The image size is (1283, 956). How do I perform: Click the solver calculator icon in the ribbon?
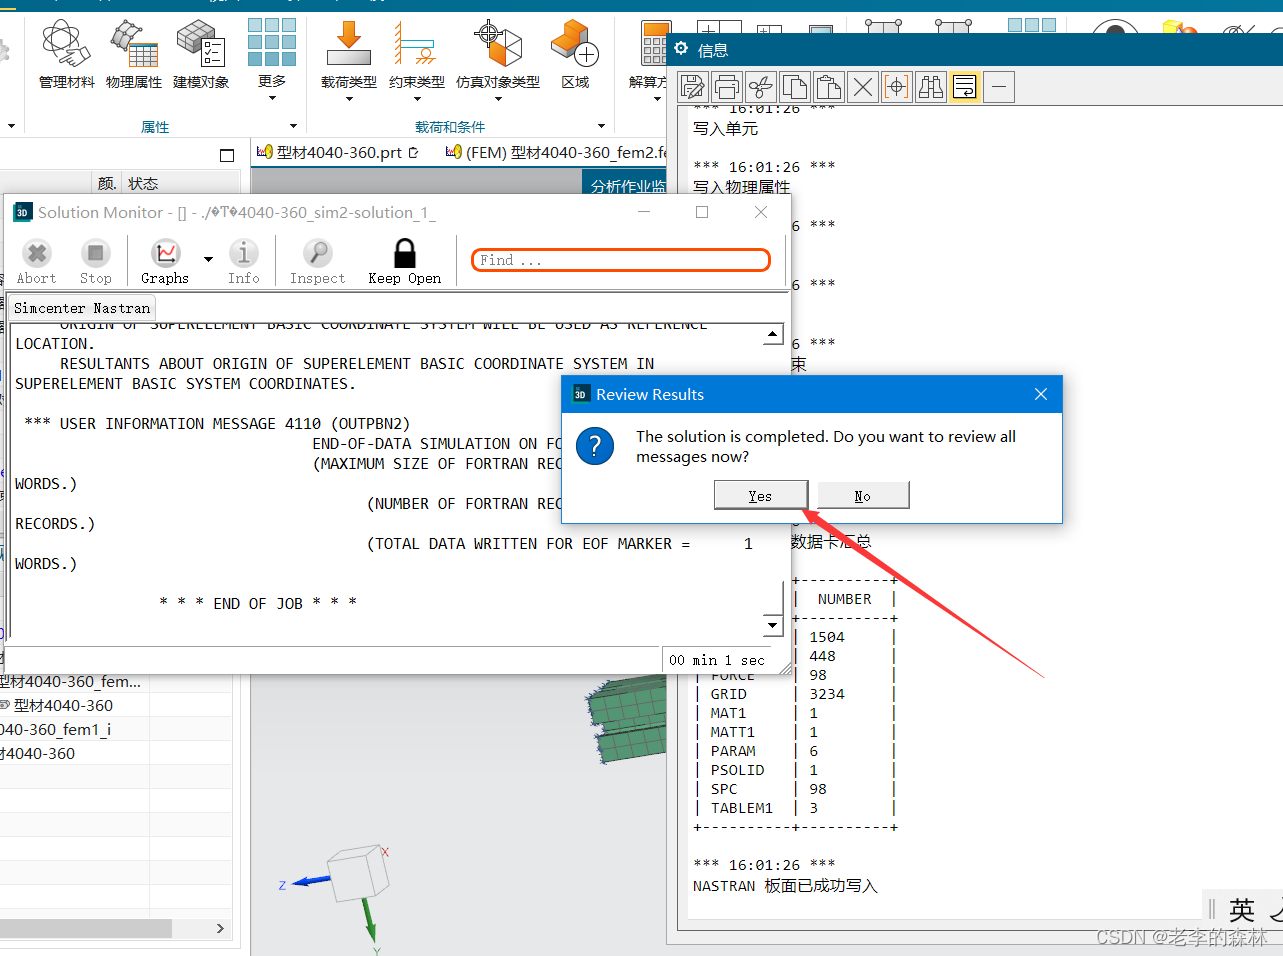coord(655,45)
